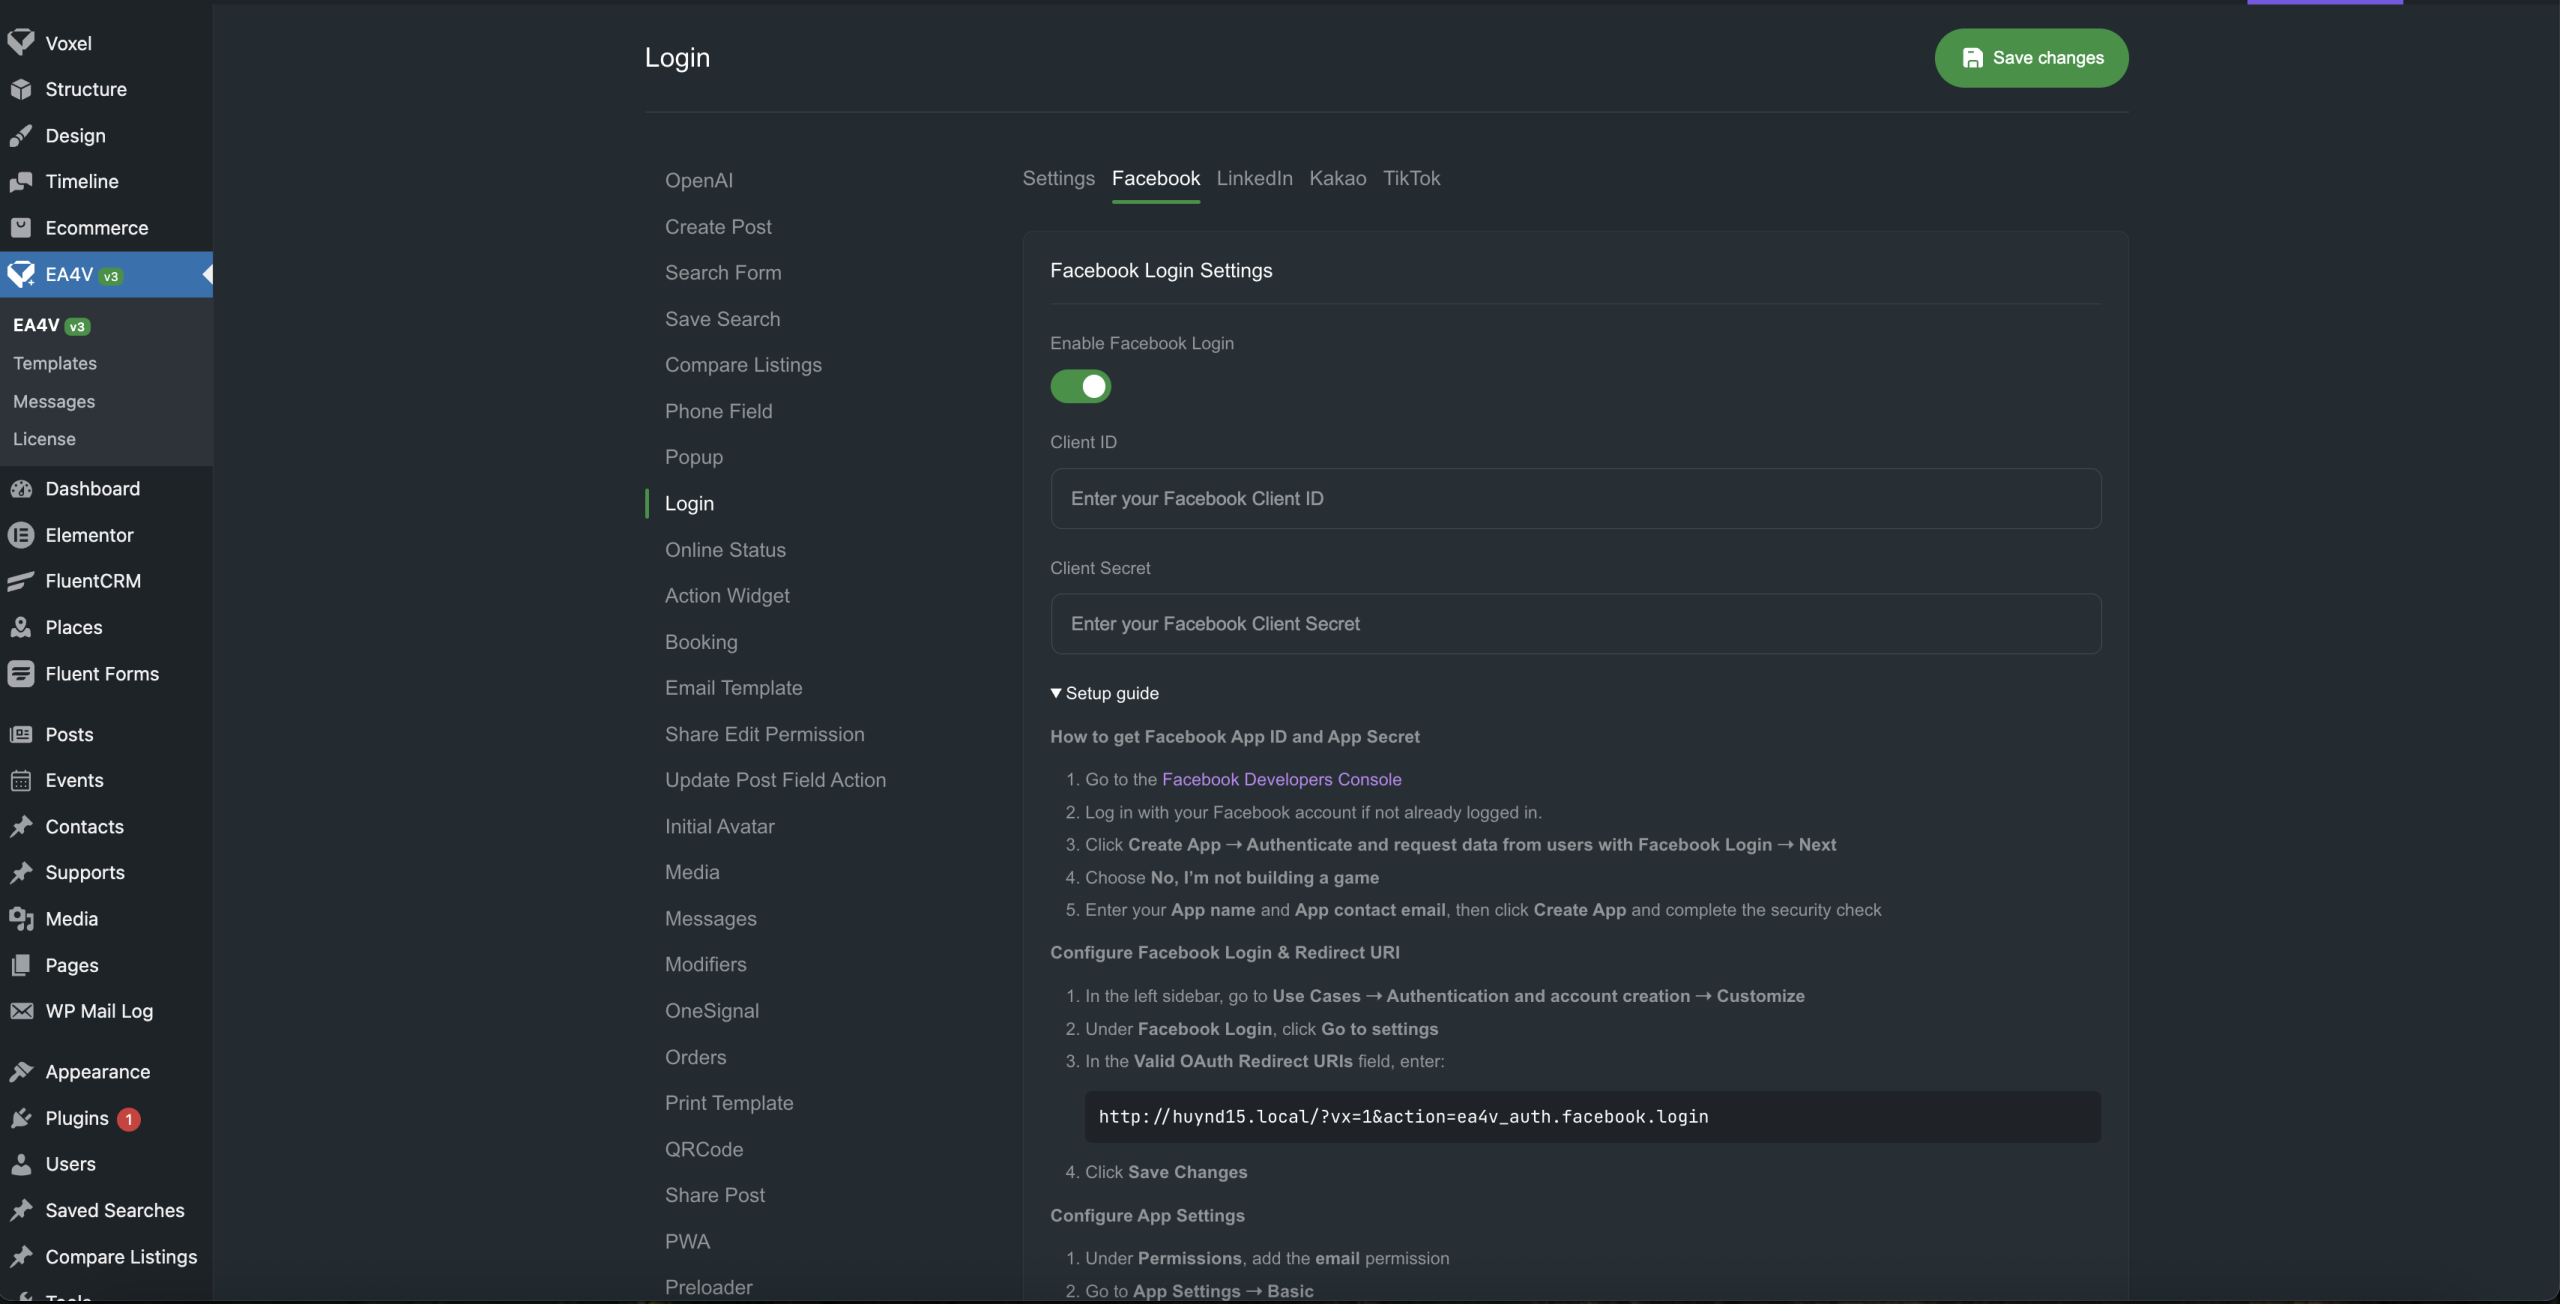Open Structure via its cube icon

[x=21, y=89]
